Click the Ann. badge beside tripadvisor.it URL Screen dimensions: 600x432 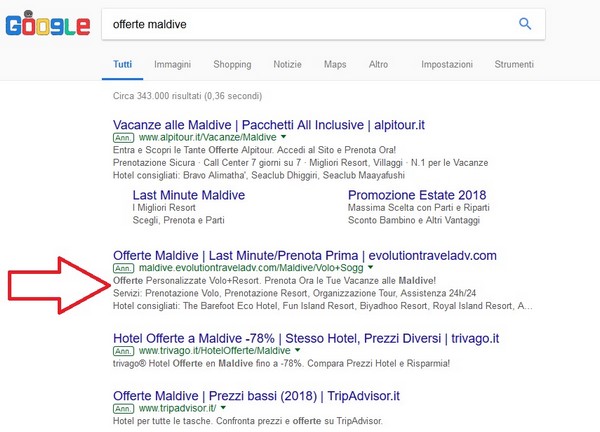pyautogui.click(x=124, y=408)
